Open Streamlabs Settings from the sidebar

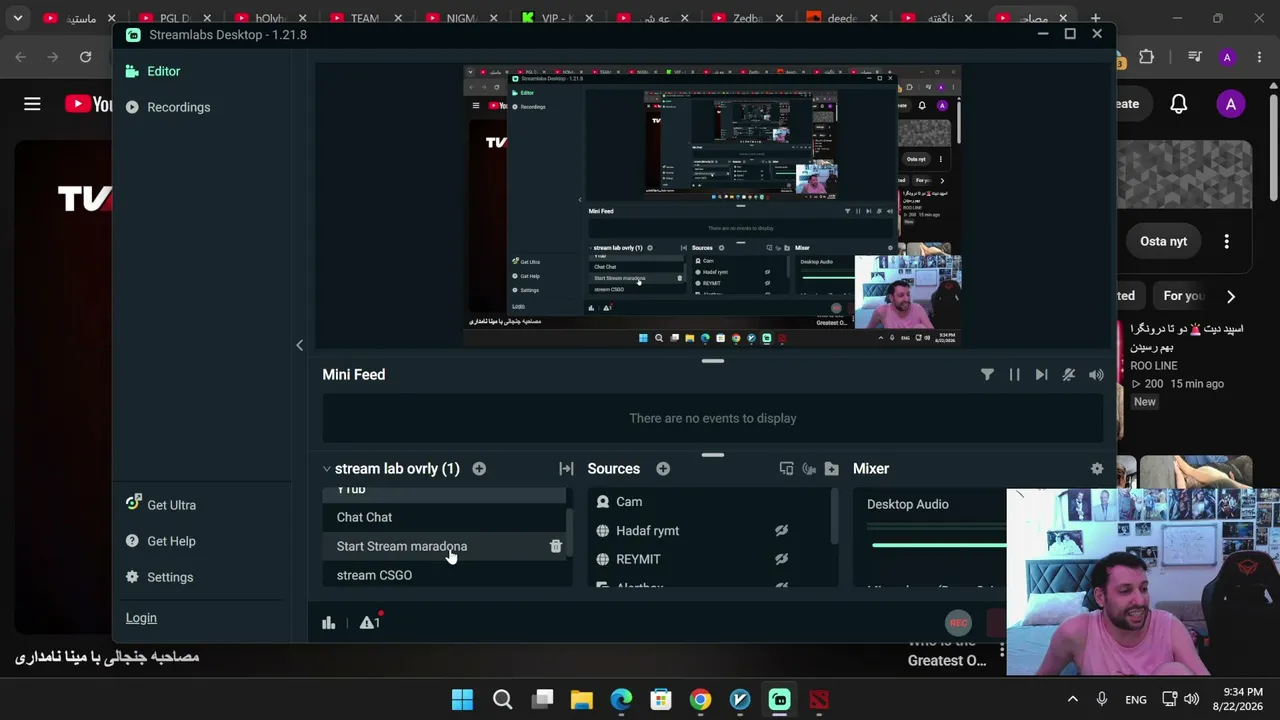click(159, 577)
